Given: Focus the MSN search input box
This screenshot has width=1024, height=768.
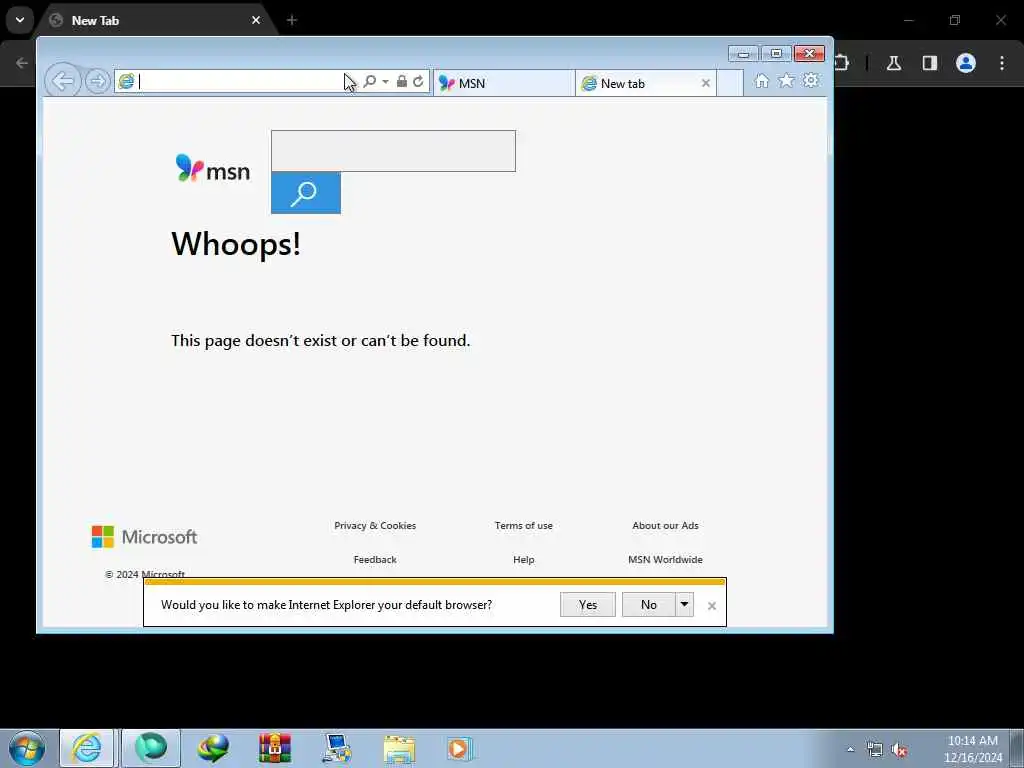Looking at the screenshot, I should coord(393,151).
